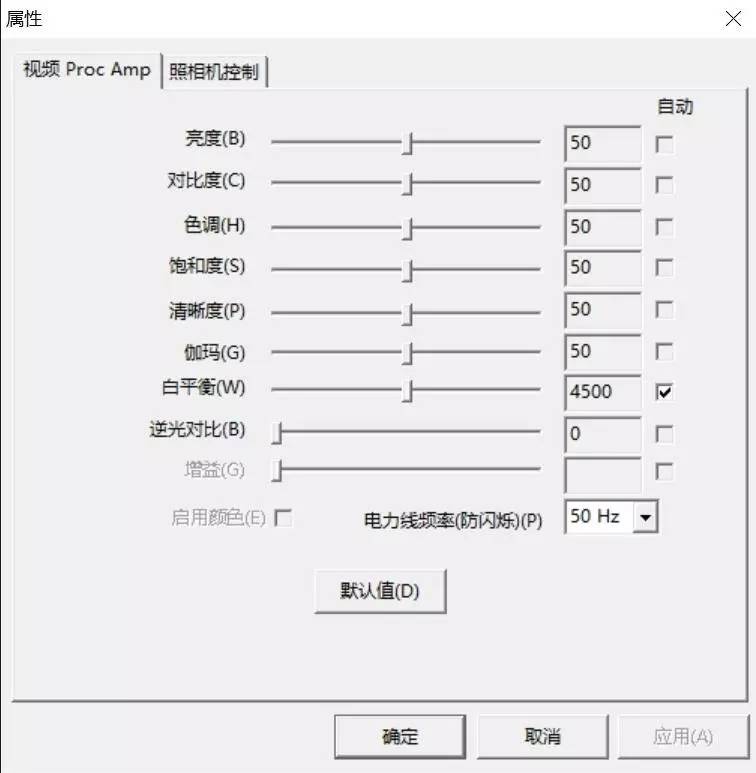Switch to the 照相机控制 tab
The height and width of the screenshot is (773, 756).
(x=214, y=72)
